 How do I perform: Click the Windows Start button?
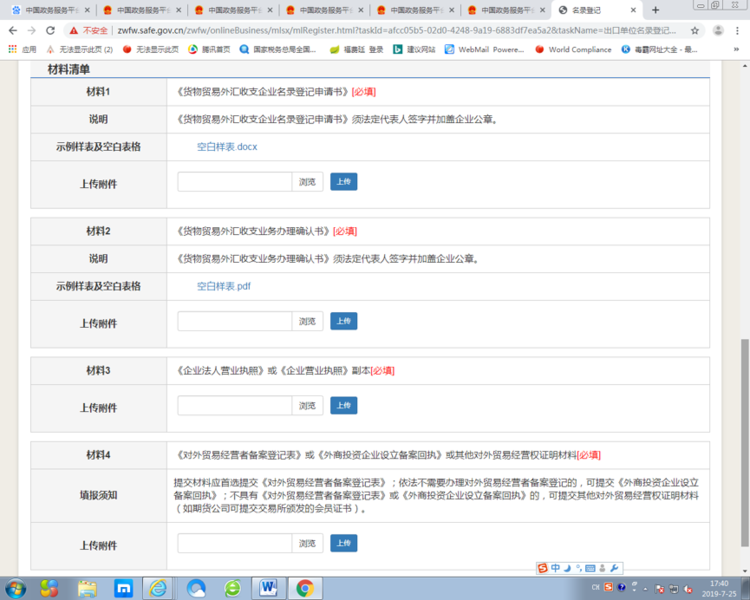click(17, 587)
